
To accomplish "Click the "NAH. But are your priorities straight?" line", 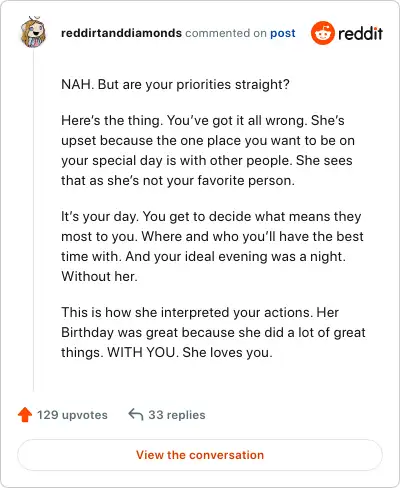I will click(175, 84).
